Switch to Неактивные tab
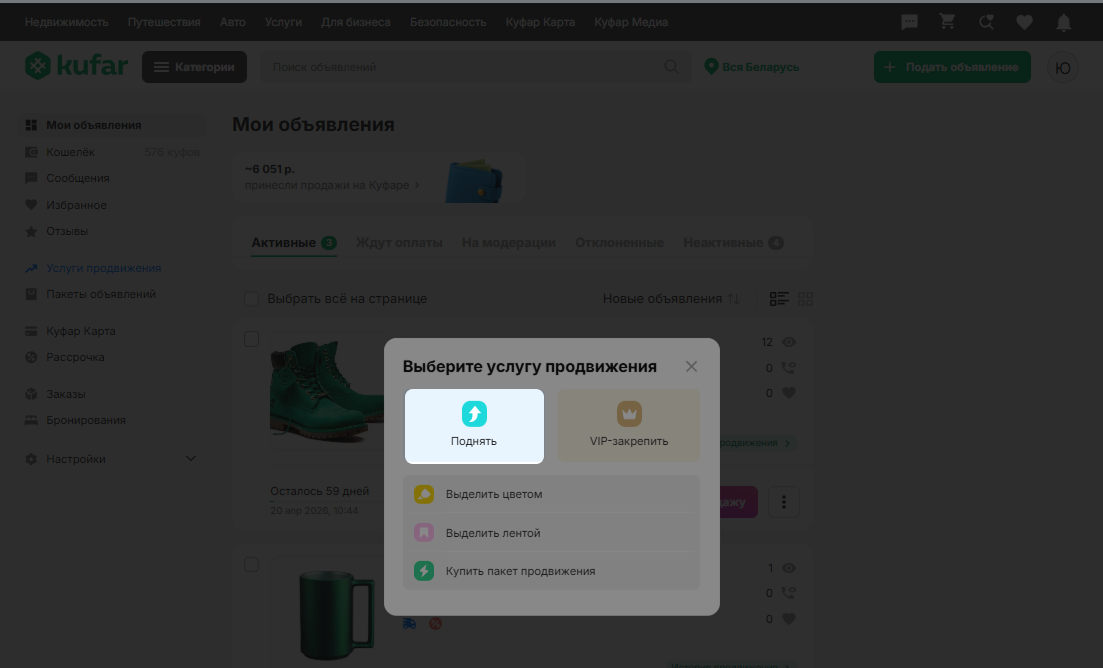This screenshot has width=1103, height=668. [733, 243]
